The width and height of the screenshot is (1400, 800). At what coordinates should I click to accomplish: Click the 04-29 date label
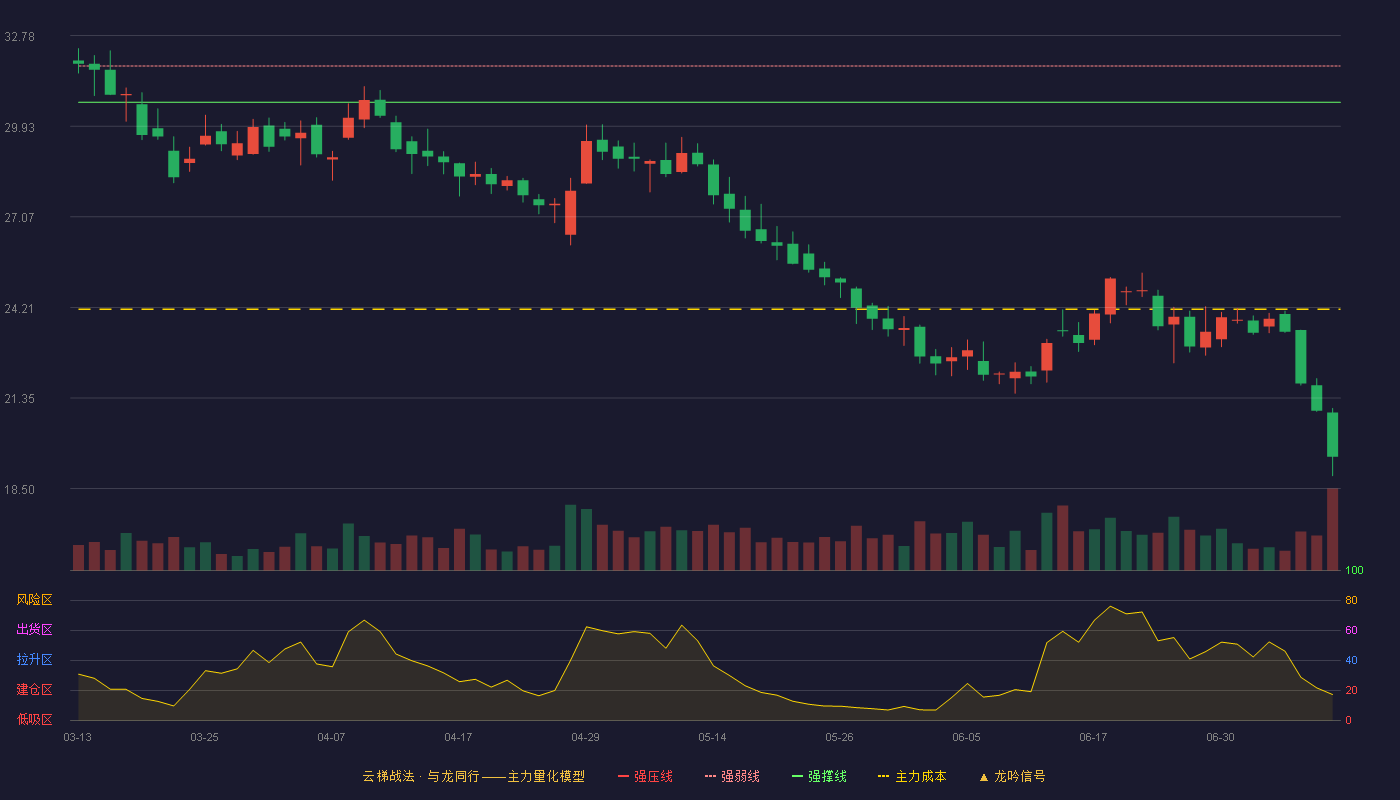pos(585,737)
